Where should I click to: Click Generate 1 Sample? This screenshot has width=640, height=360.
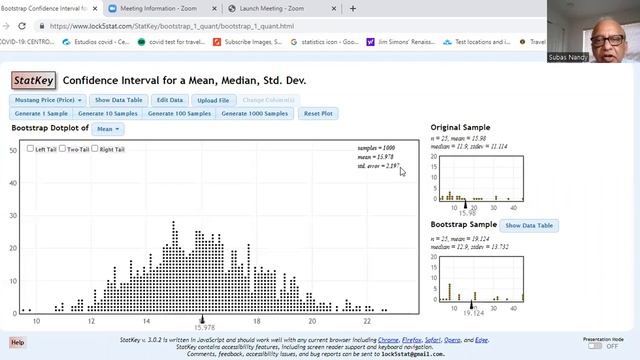(41, 113)
